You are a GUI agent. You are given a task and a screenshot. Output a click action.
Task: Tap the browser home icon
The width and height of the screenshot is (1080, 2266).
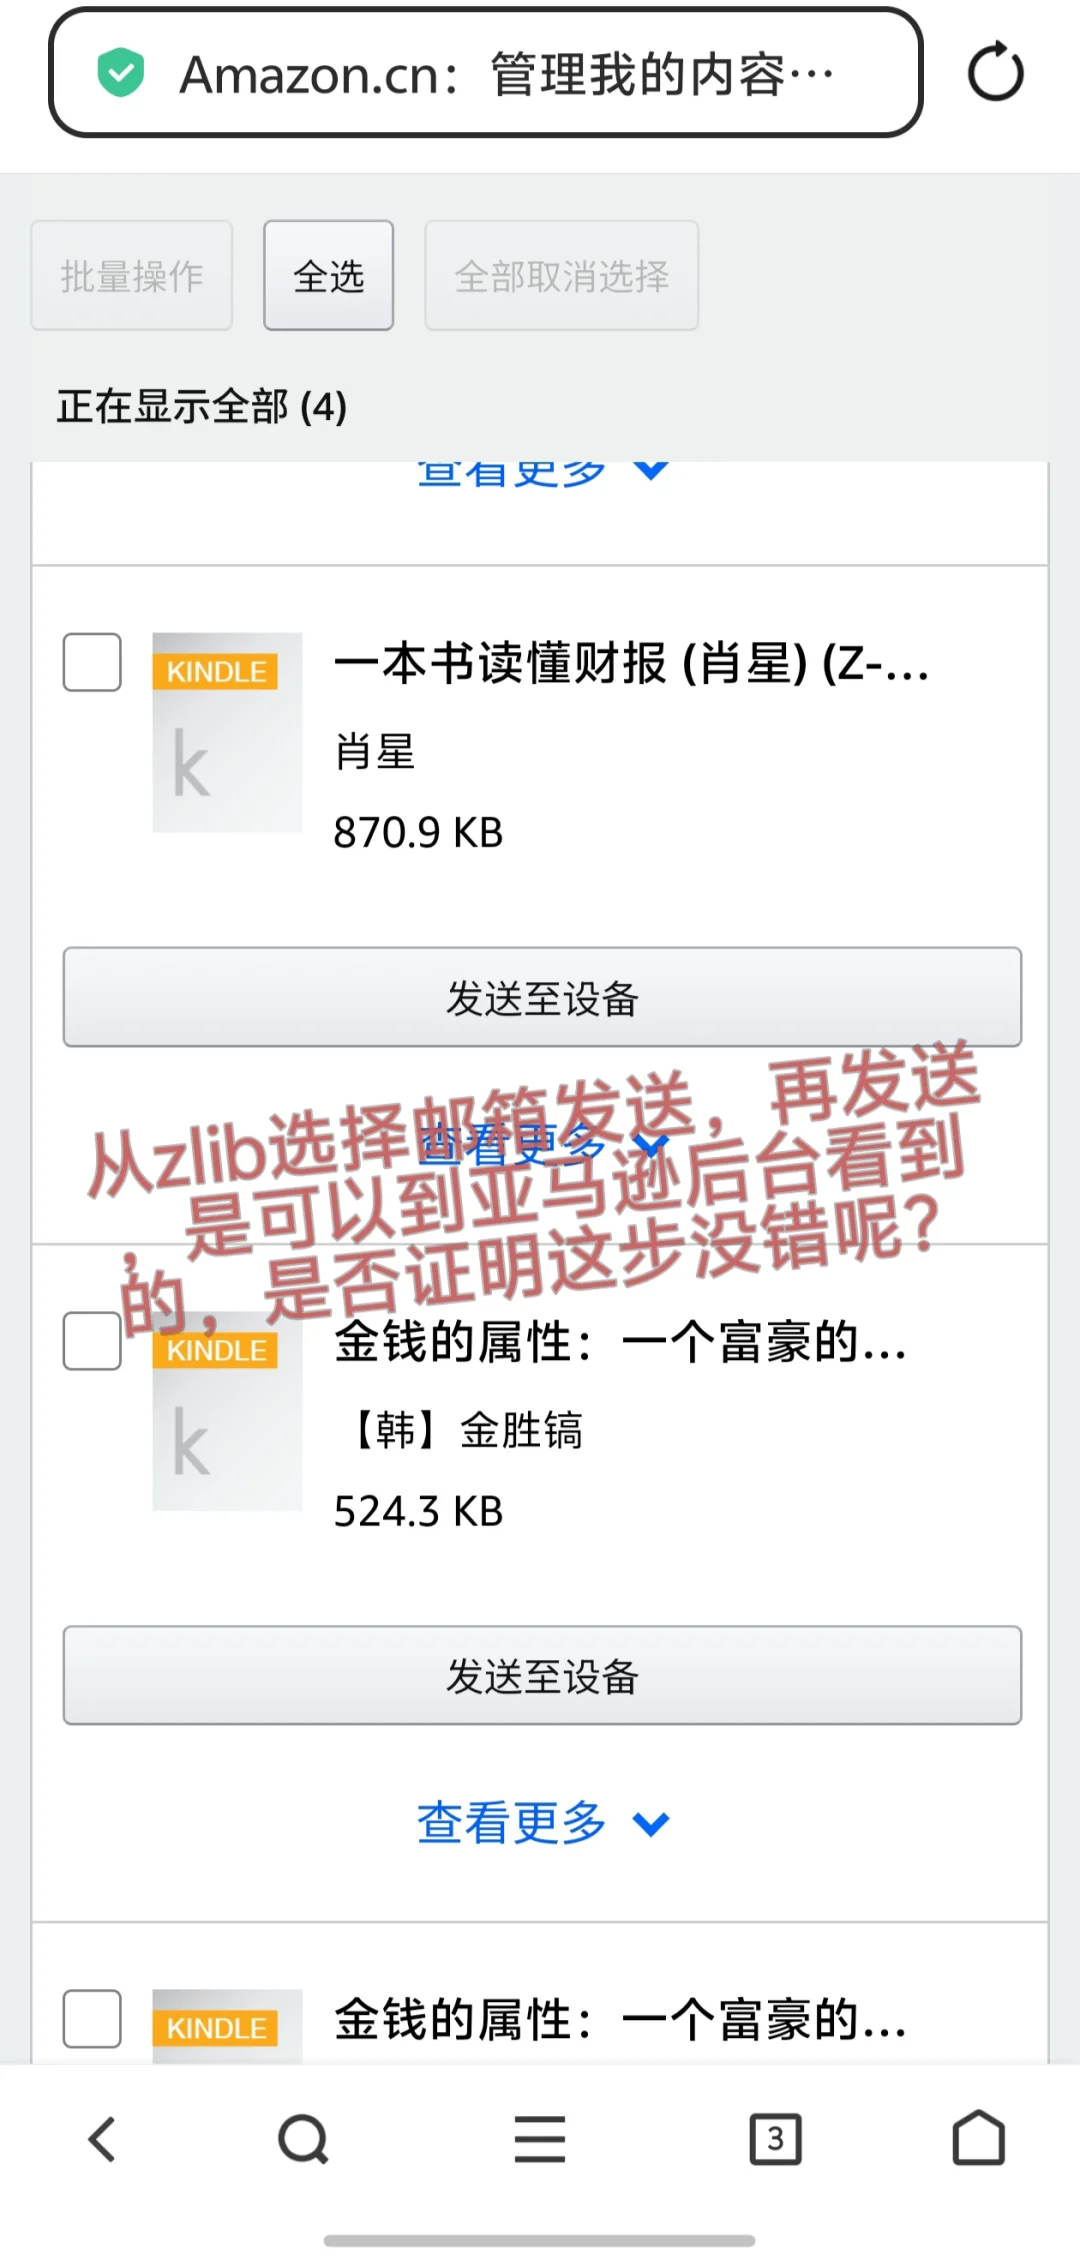click(978, 2138)
